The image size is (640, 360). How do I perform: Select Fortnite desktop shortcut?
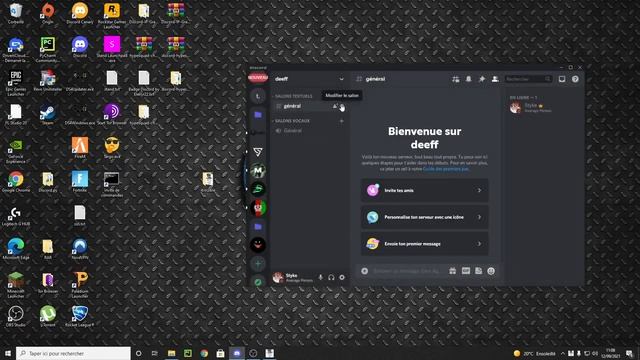(80, 182)
